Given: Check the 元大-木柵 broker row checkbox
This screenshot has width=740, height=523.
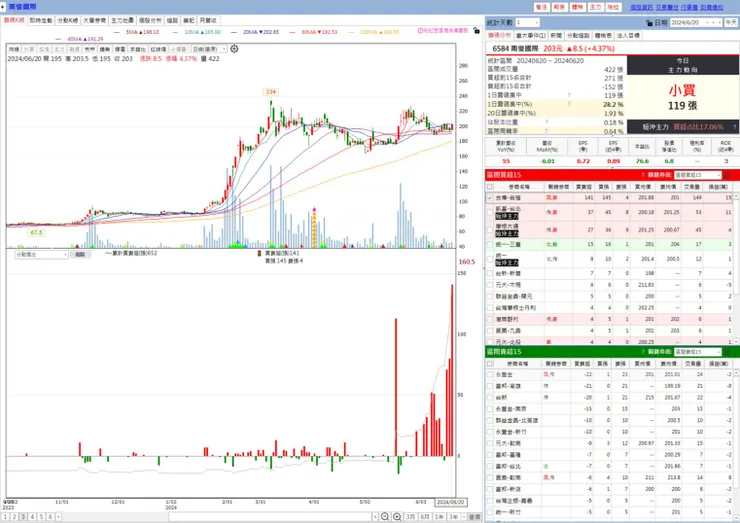Looking at the screenshot, I should (490, 285).
